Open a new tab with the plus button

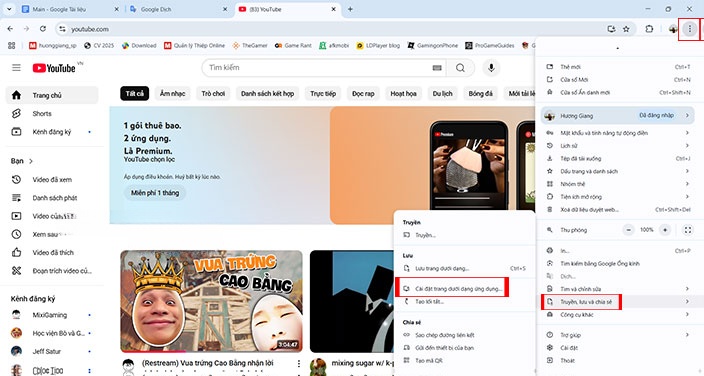(350, 9)
